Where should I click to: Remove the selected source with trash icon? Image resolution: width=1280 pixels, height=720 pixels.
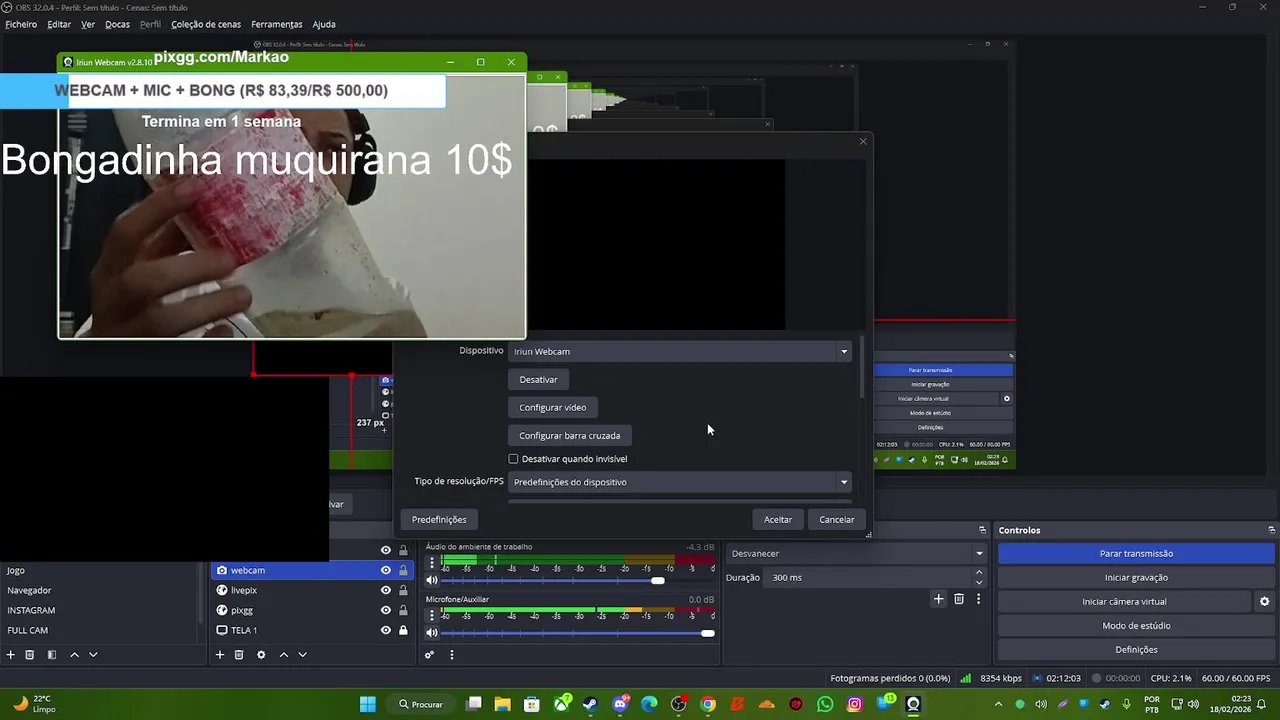[x=239, y=655]
